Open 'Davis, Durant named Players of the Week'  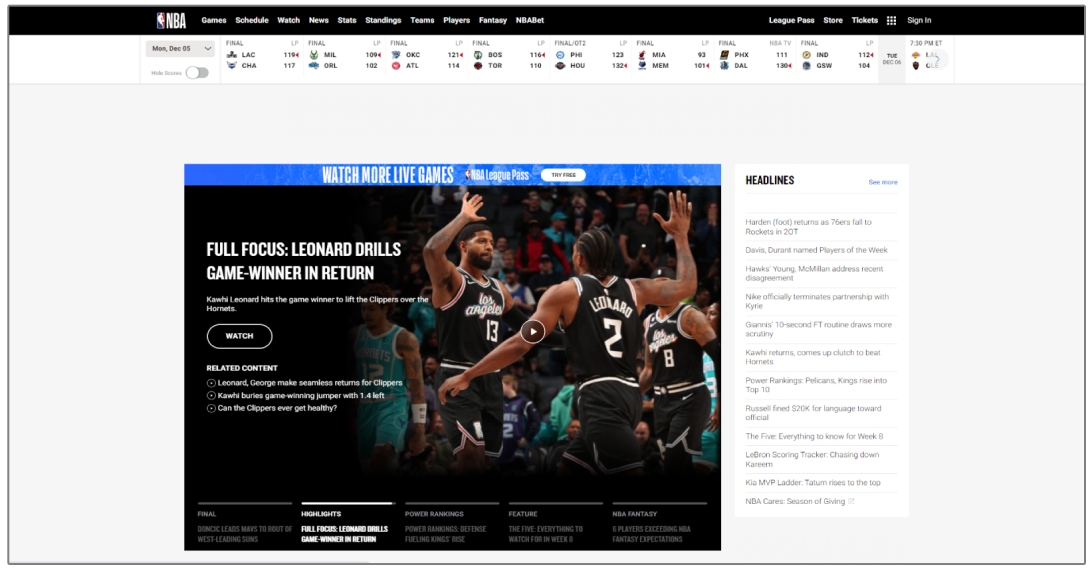point(816,250)
